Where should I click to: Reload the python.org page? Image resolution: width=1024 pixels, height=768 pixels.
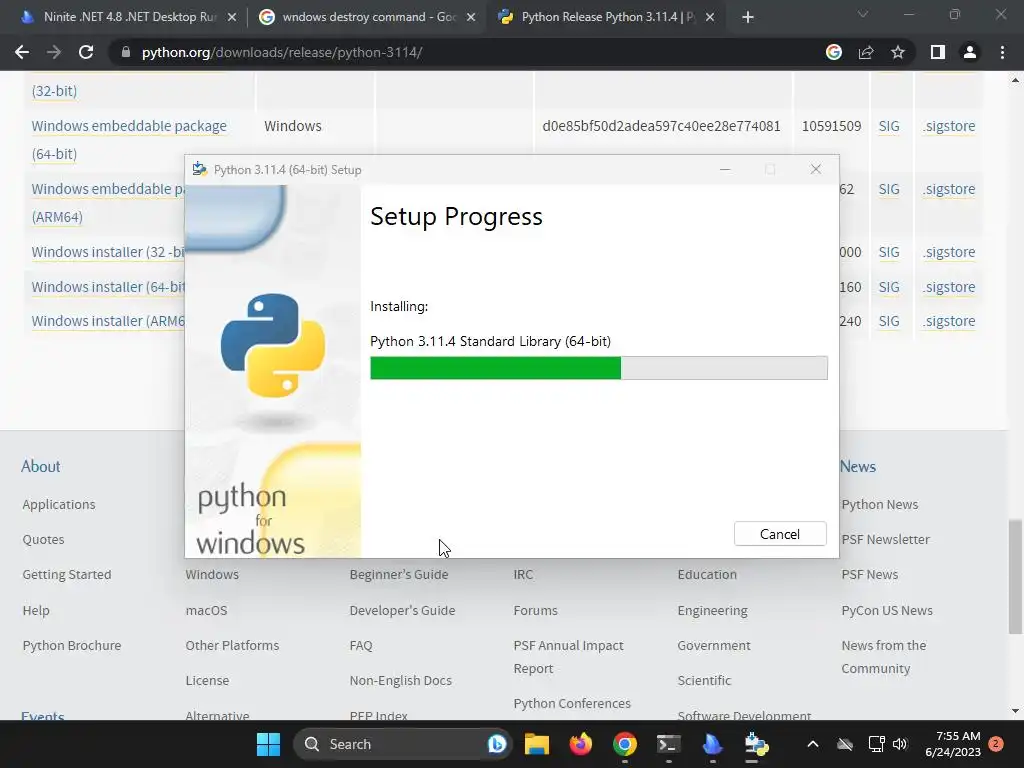click(x=86, y=52)
